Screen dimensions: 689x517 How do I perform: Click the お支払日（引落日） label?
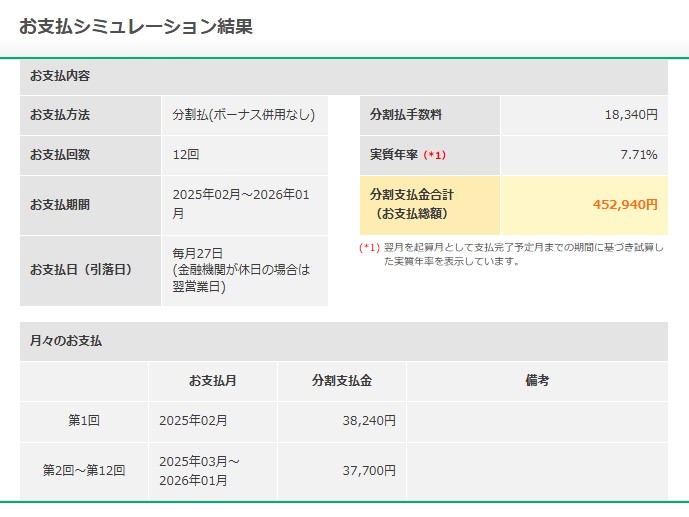coord(81,270)
